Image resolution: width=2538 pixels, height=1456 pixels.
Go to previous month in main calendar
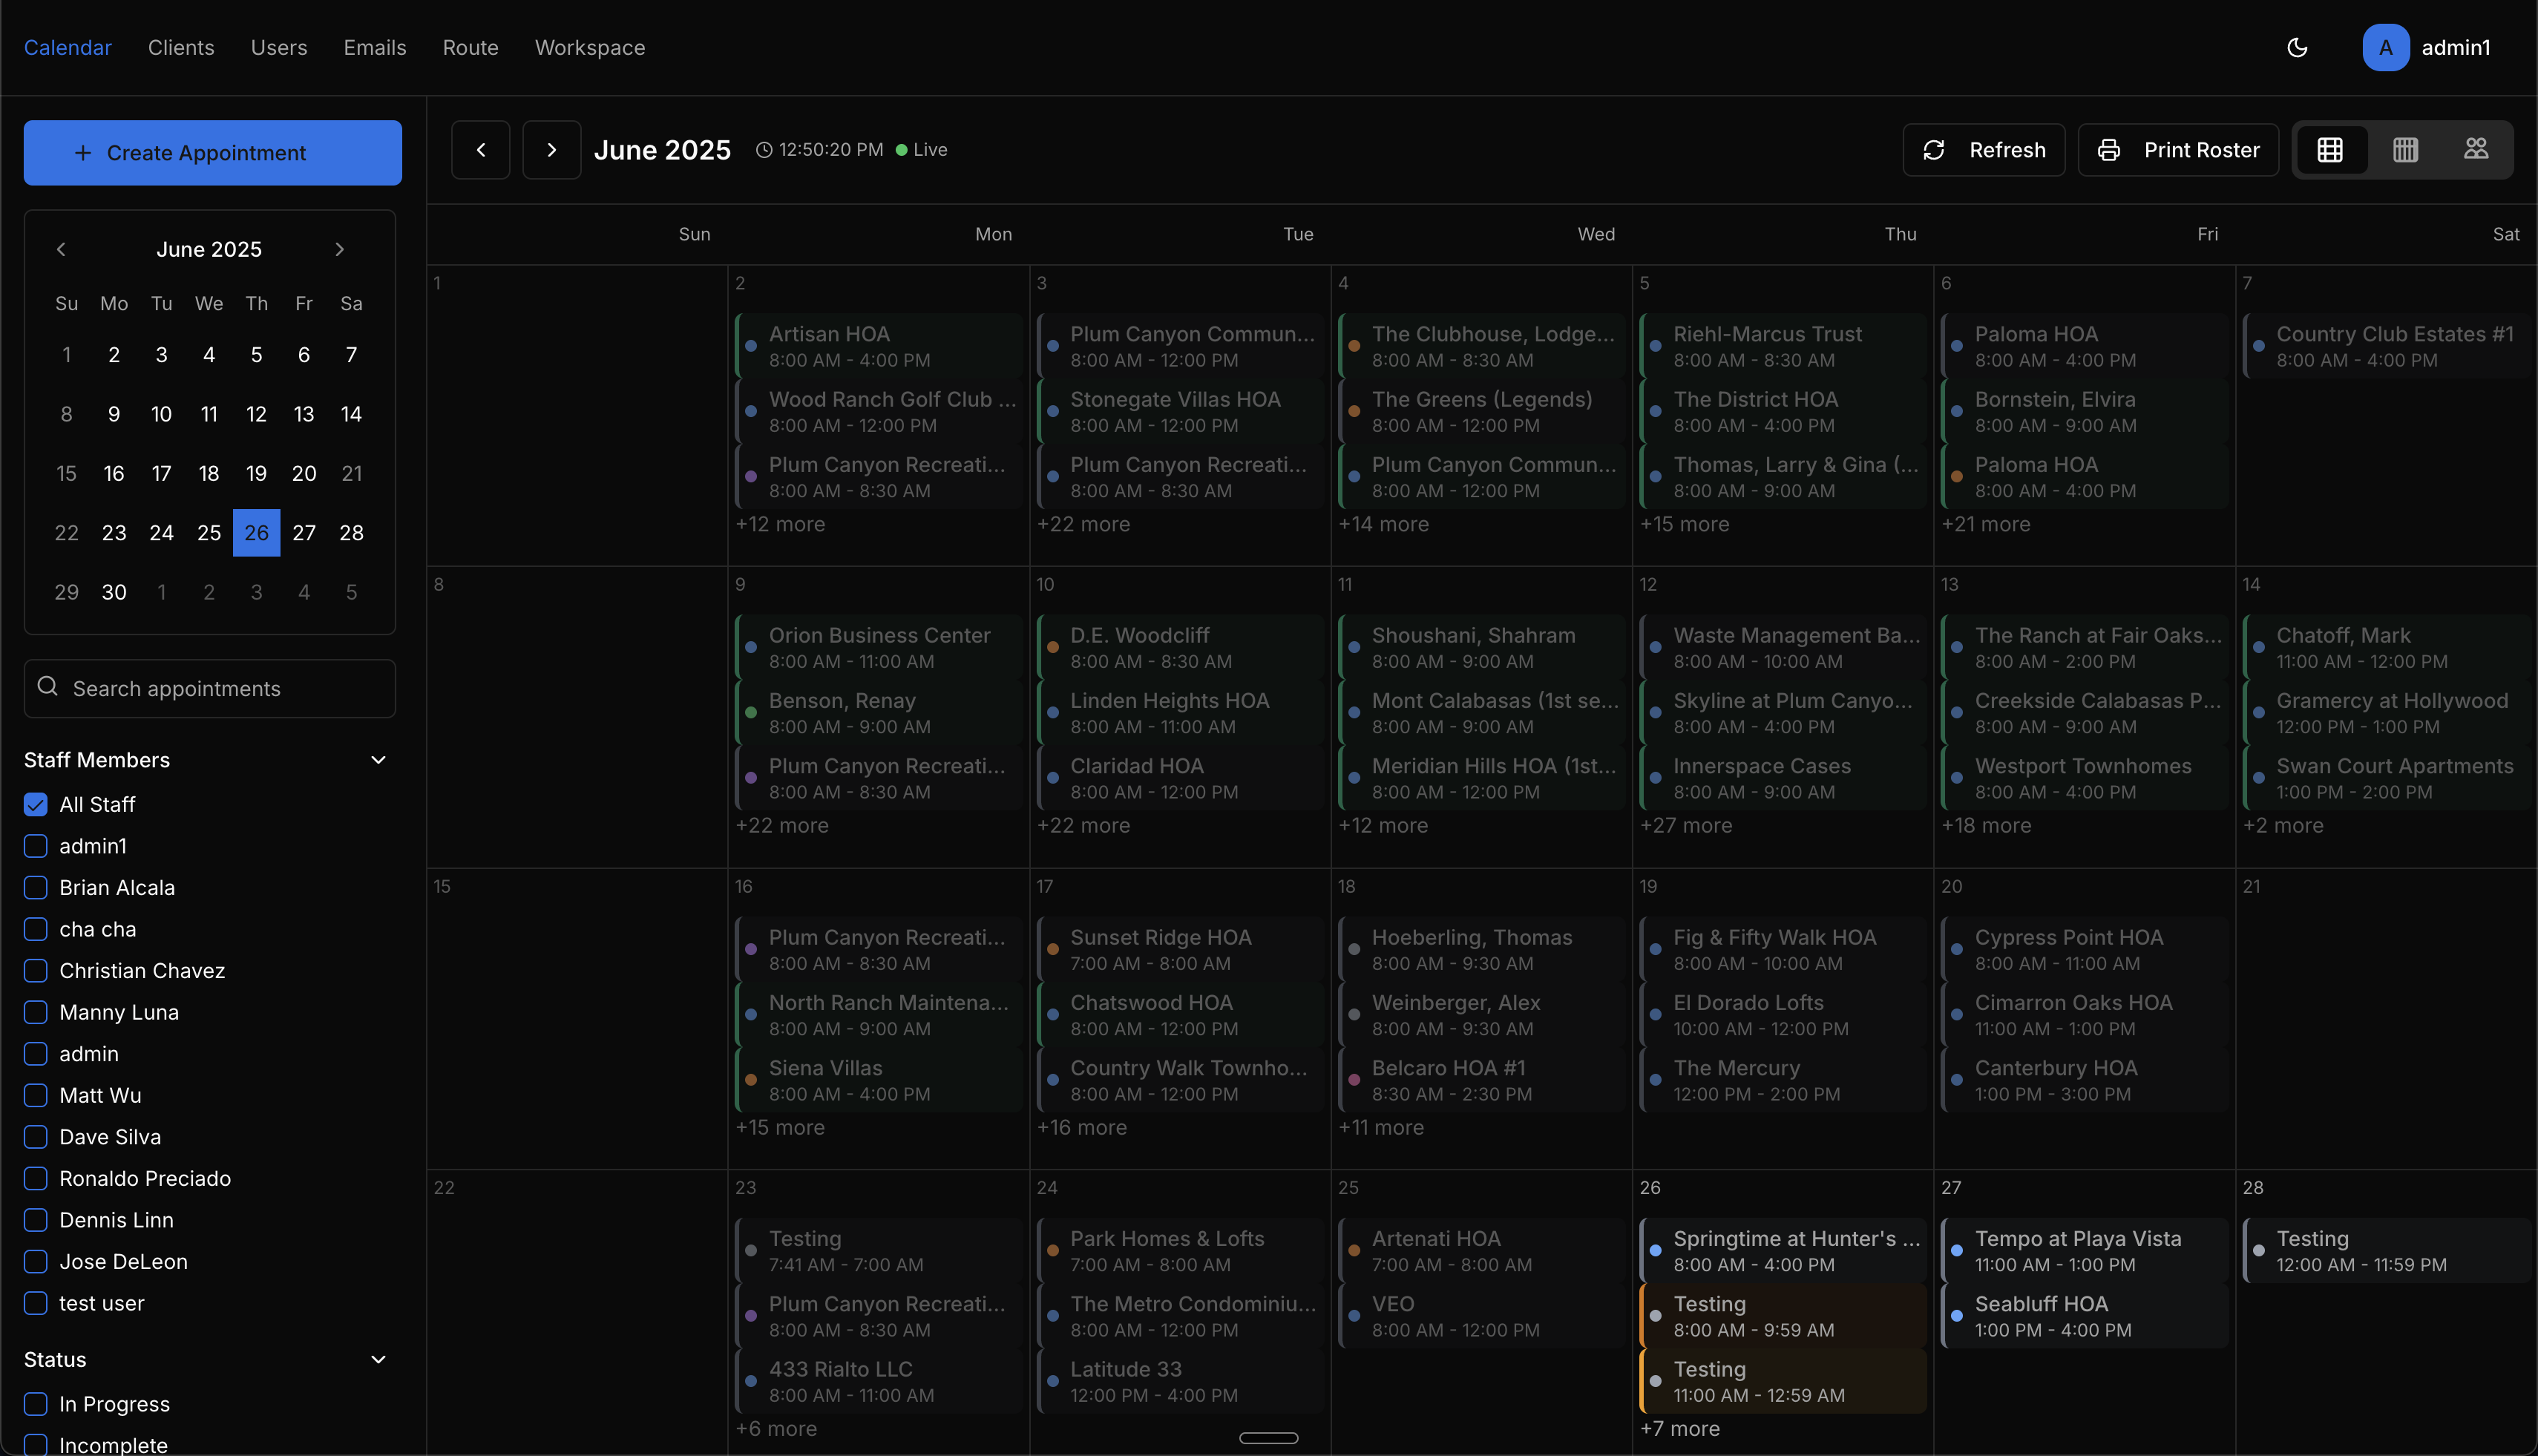click(x=481, y=150)
